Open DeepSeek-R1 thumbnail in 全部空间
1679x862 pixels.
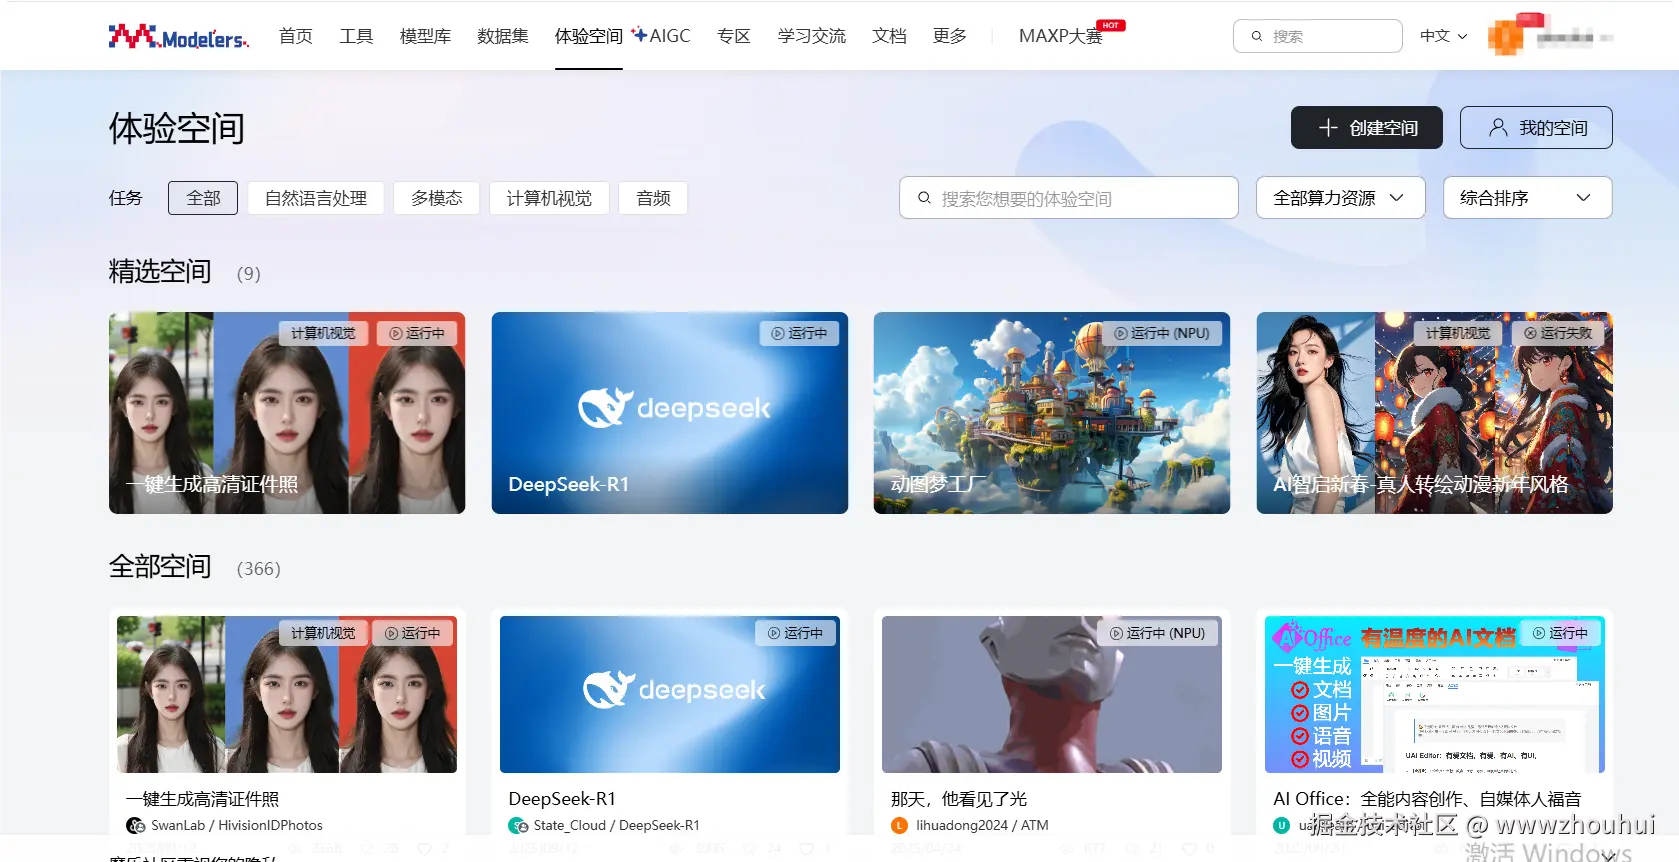pos(670,694)
